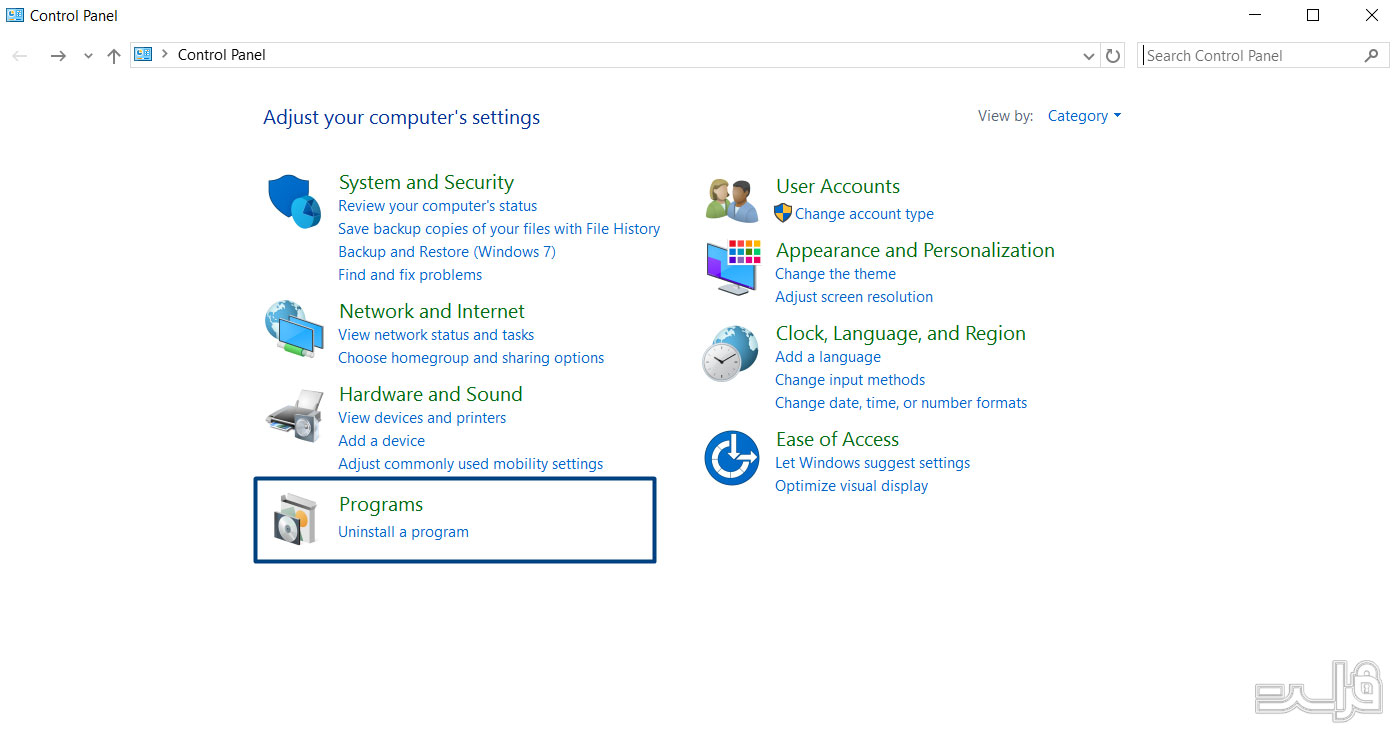Viewport: 1398px width, 734px height.
Task: Click the Control Panel address bar icon
Action: (143, 55)
